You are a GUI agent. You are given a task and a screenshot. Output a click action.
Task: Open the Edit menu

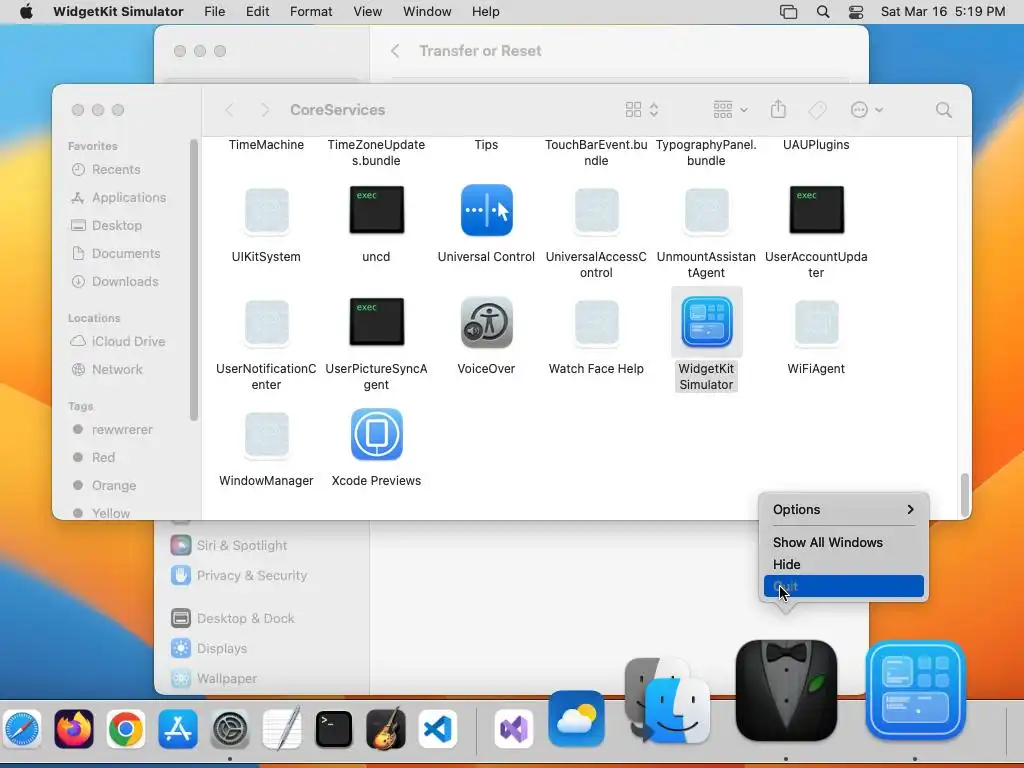(257, 12)
